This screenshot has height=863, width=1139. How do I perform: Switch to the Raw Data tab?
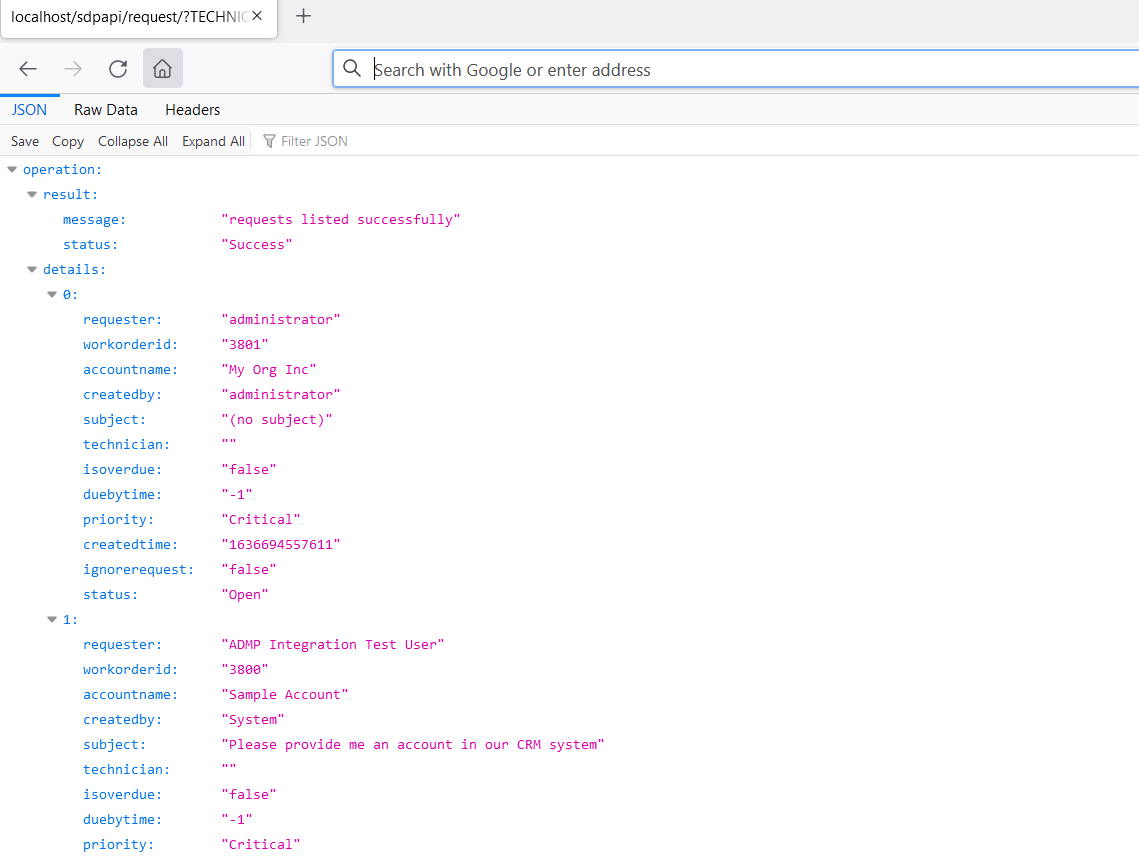point(106,110)
